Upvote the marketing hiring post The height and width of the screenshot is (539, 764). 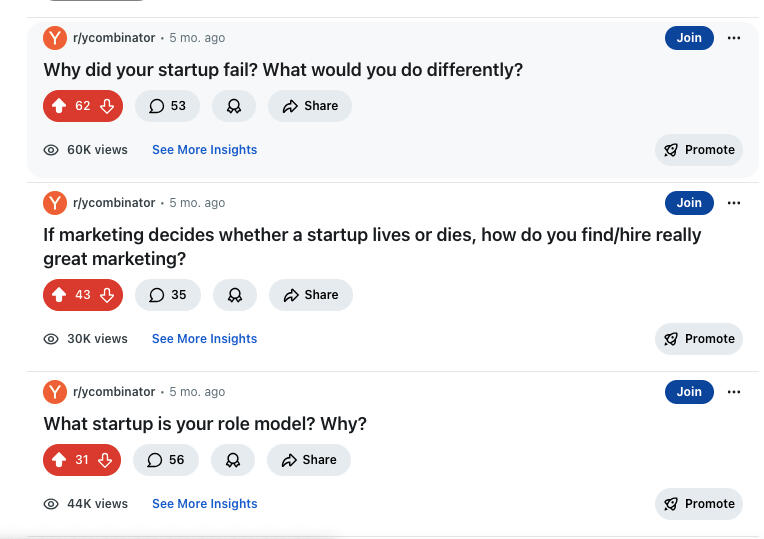[59, 295]
